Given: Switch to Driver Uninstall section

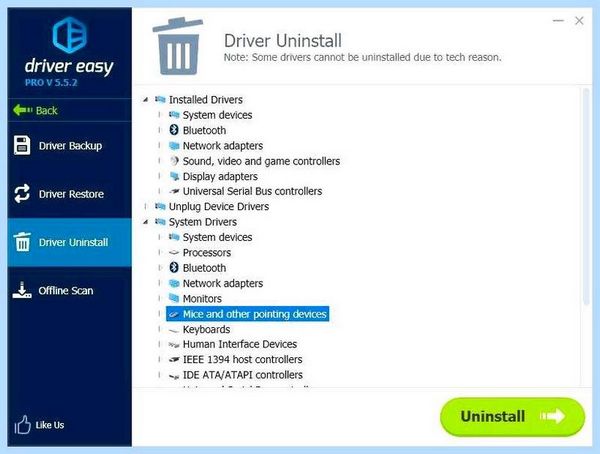Looking at the screenshot, I should [69, 242].
